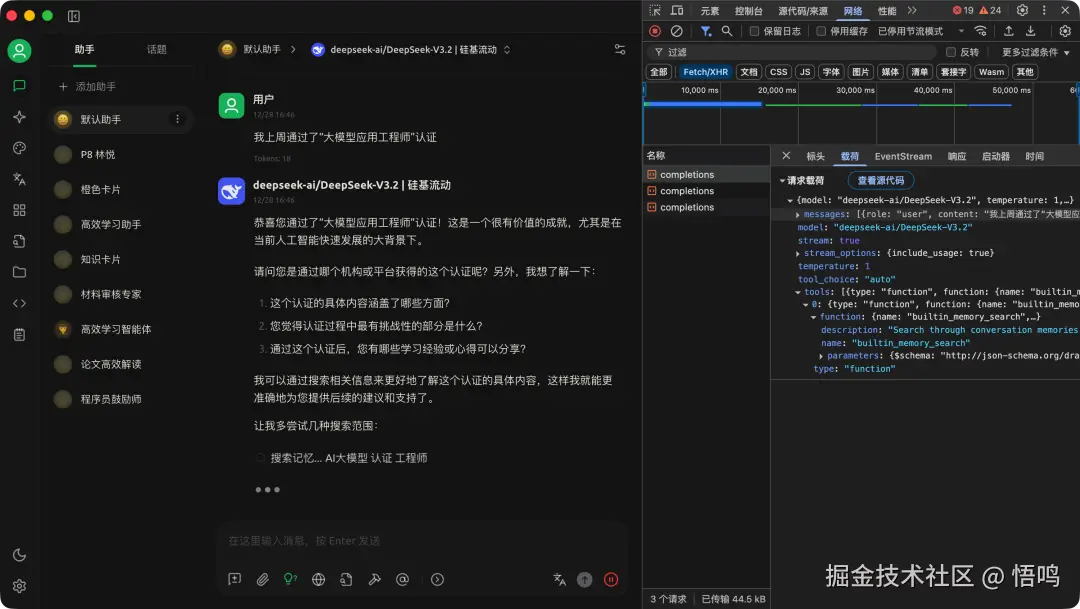Open throttling mode dropdown (已停用节流模式)
Image resolution: width=1080 pixels, height=609 pixels.
(921, 31)
